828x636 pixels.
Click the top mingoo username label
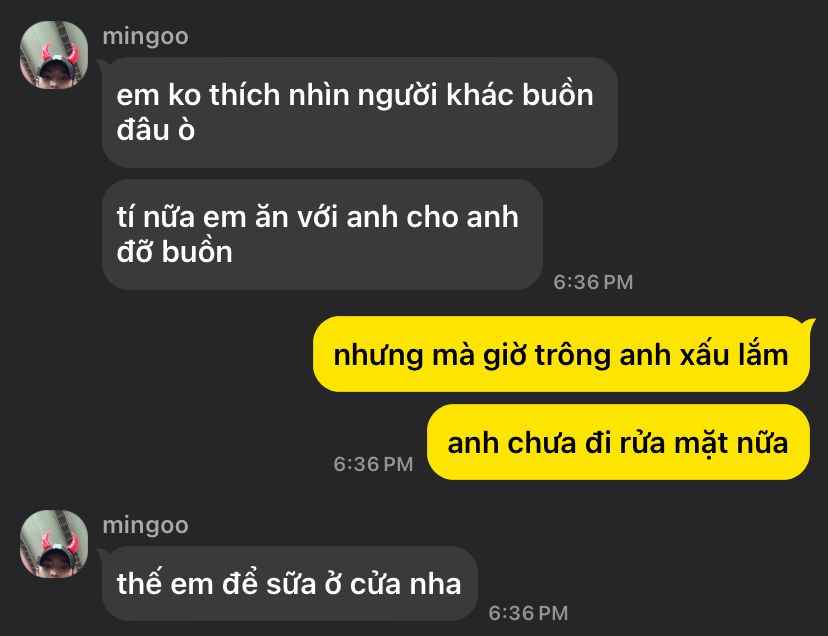pyautogui.click(x=145, y=37)
